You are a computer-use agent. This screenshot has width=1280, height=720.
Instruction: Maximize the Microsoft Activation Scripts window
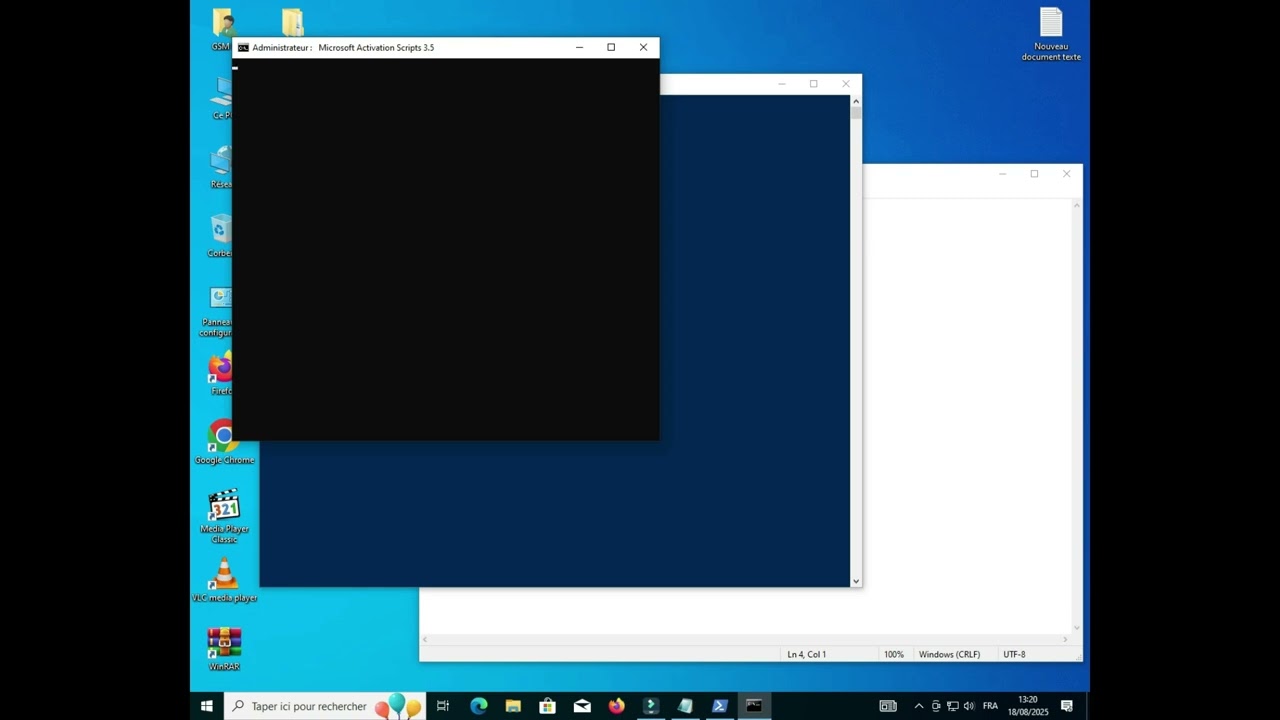coord(611,47)
